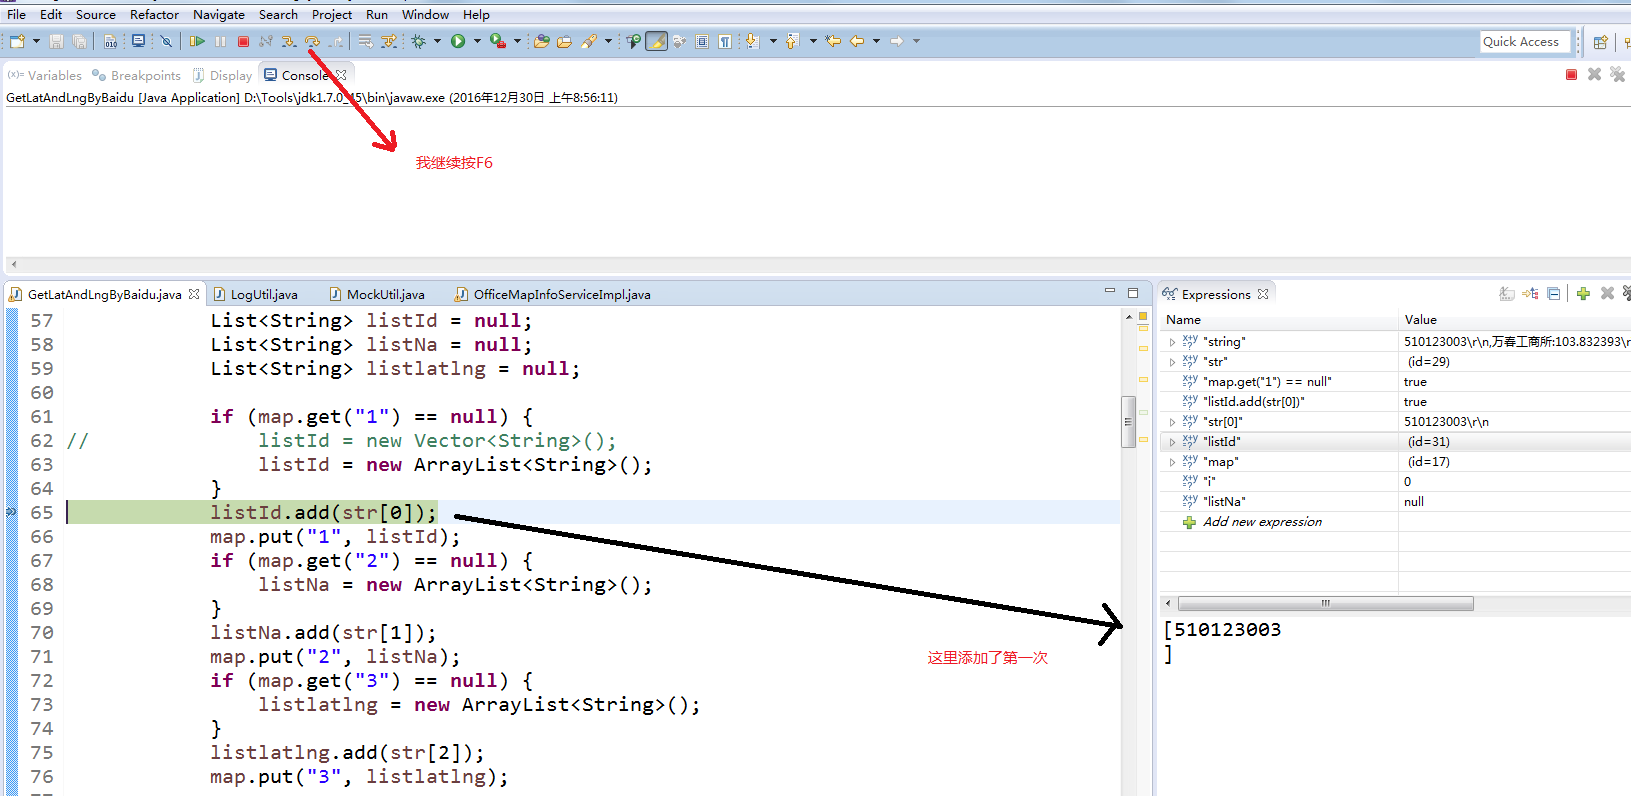This screenshot has width=1631, height=796.
Task: Go to Last Edit Location icon
Action: 832,41
